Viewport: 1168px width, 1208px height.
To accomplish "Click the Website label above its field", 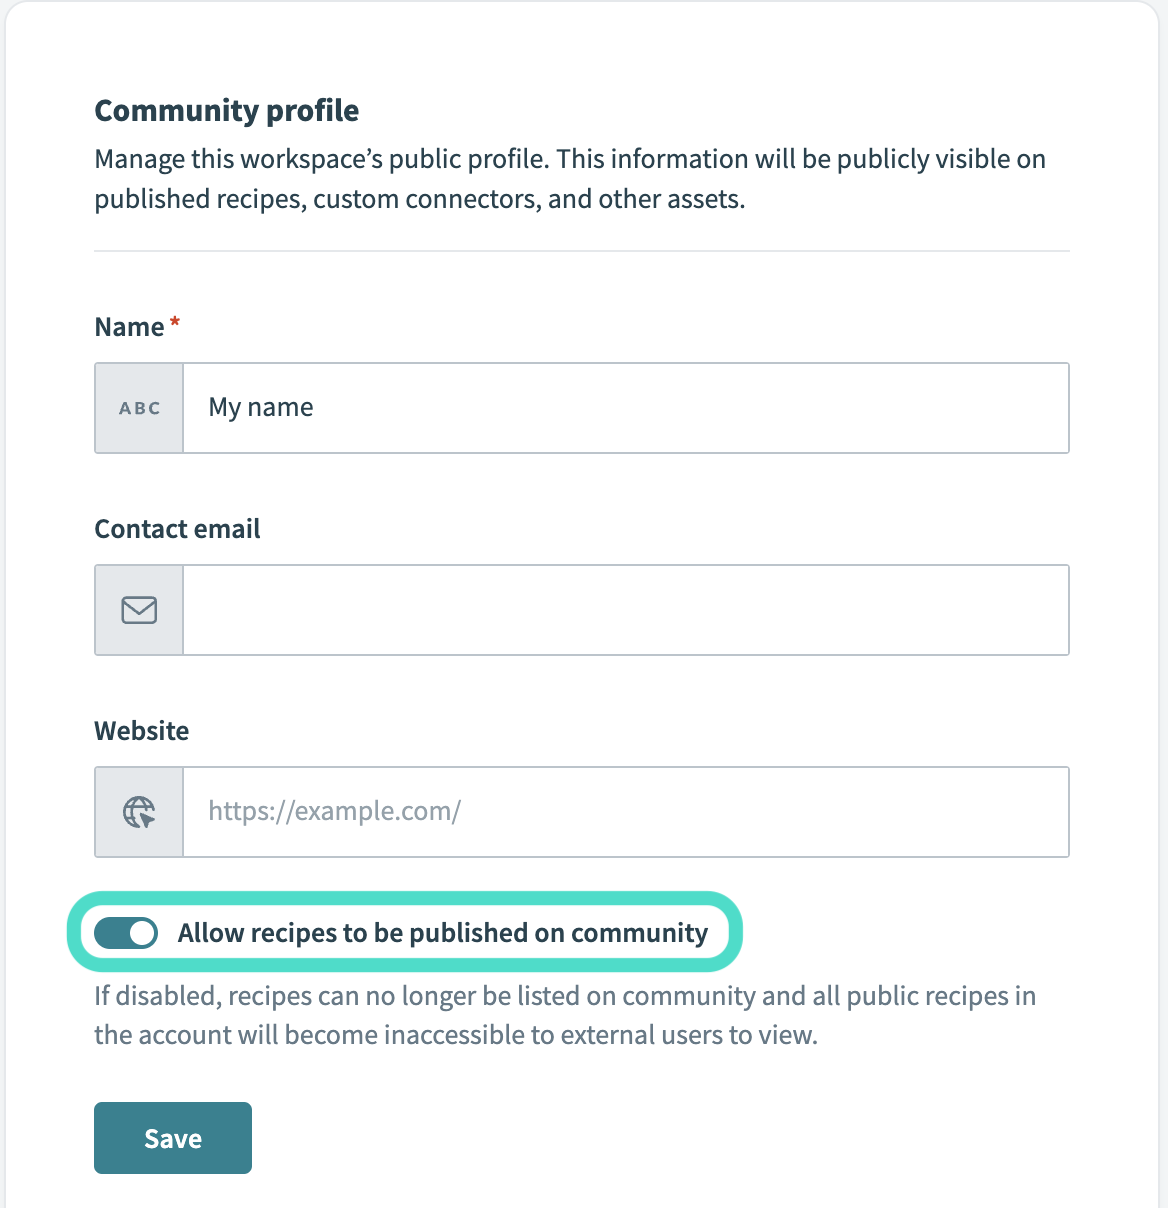I will tap(141, 730).
